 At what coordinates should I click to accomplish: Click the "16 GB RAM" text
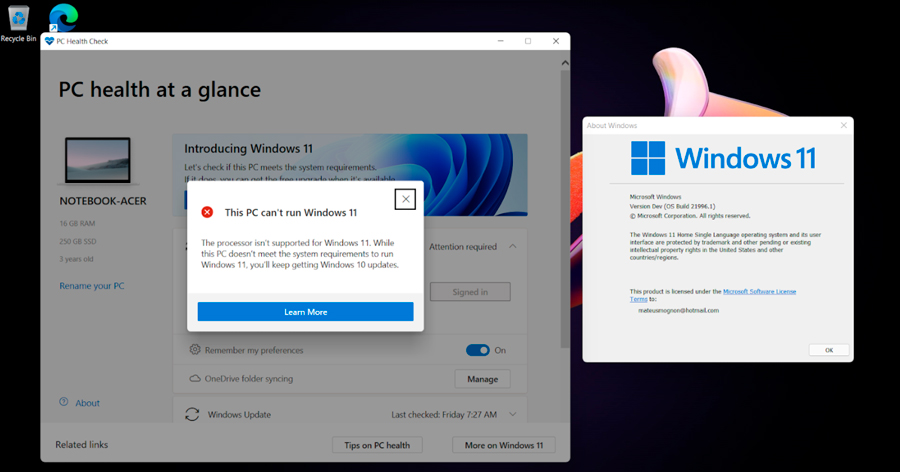coord(77,223)
